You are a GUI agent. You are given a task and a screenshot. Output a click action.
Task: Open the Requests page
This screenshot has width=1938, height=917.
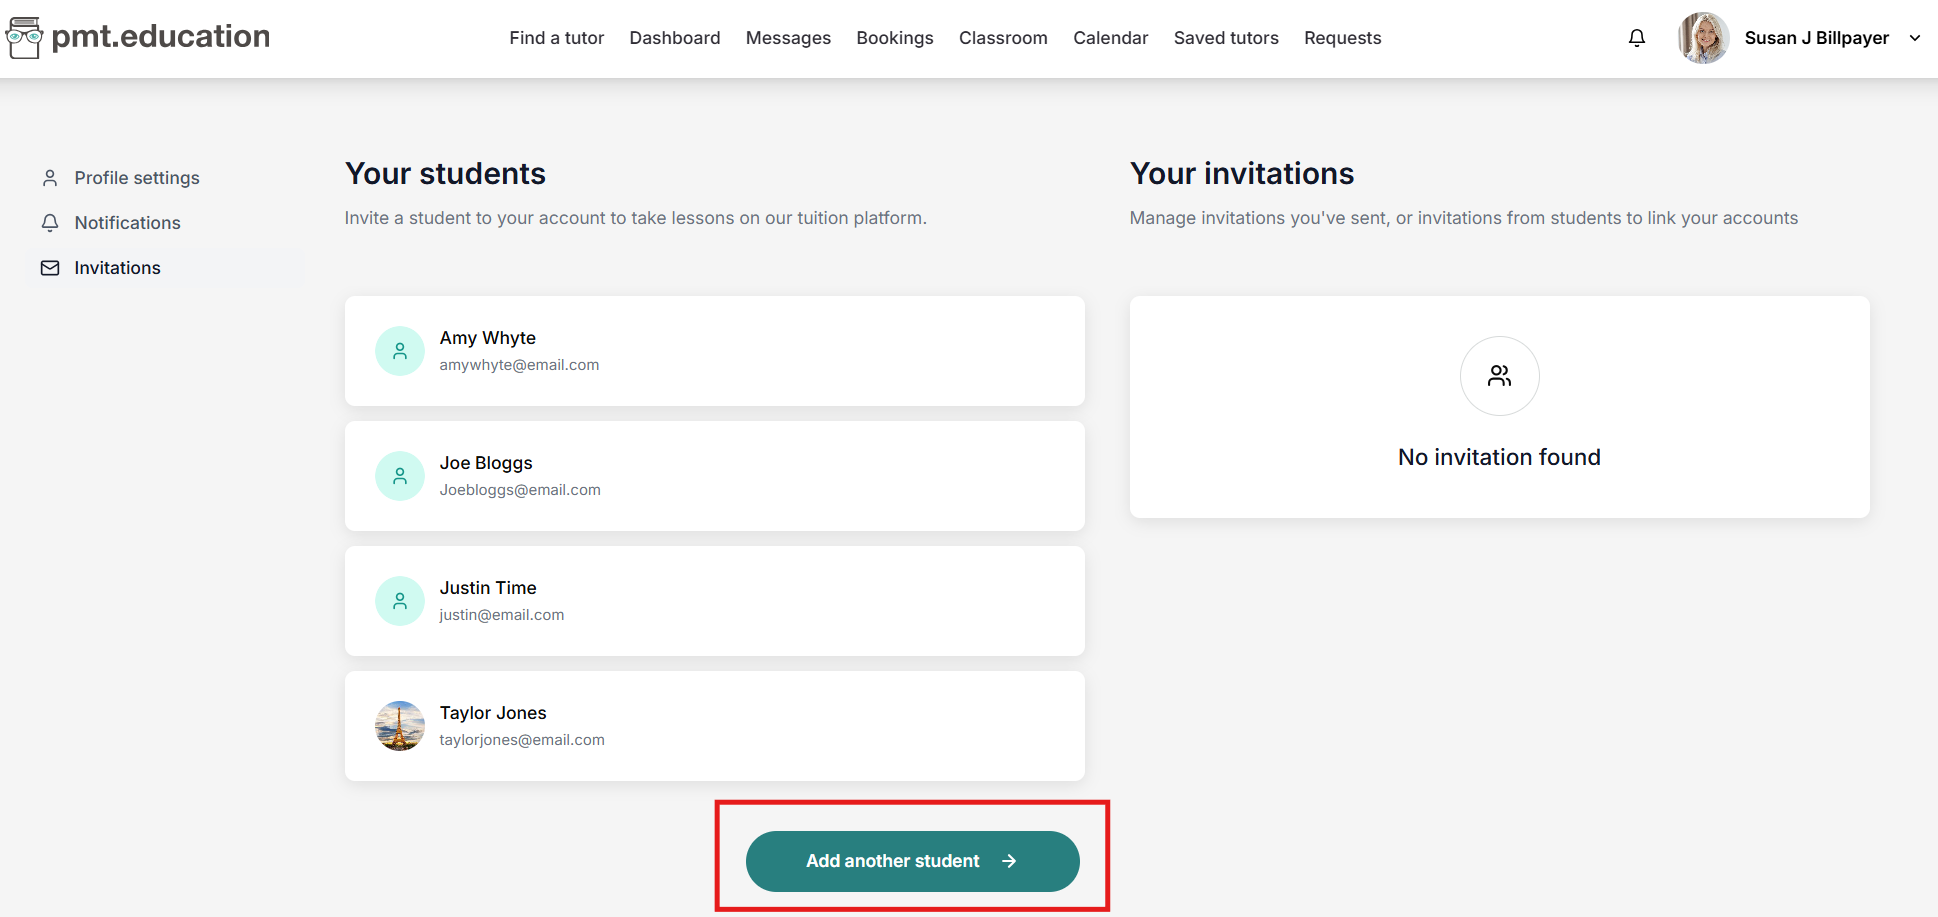point(1342,38)
